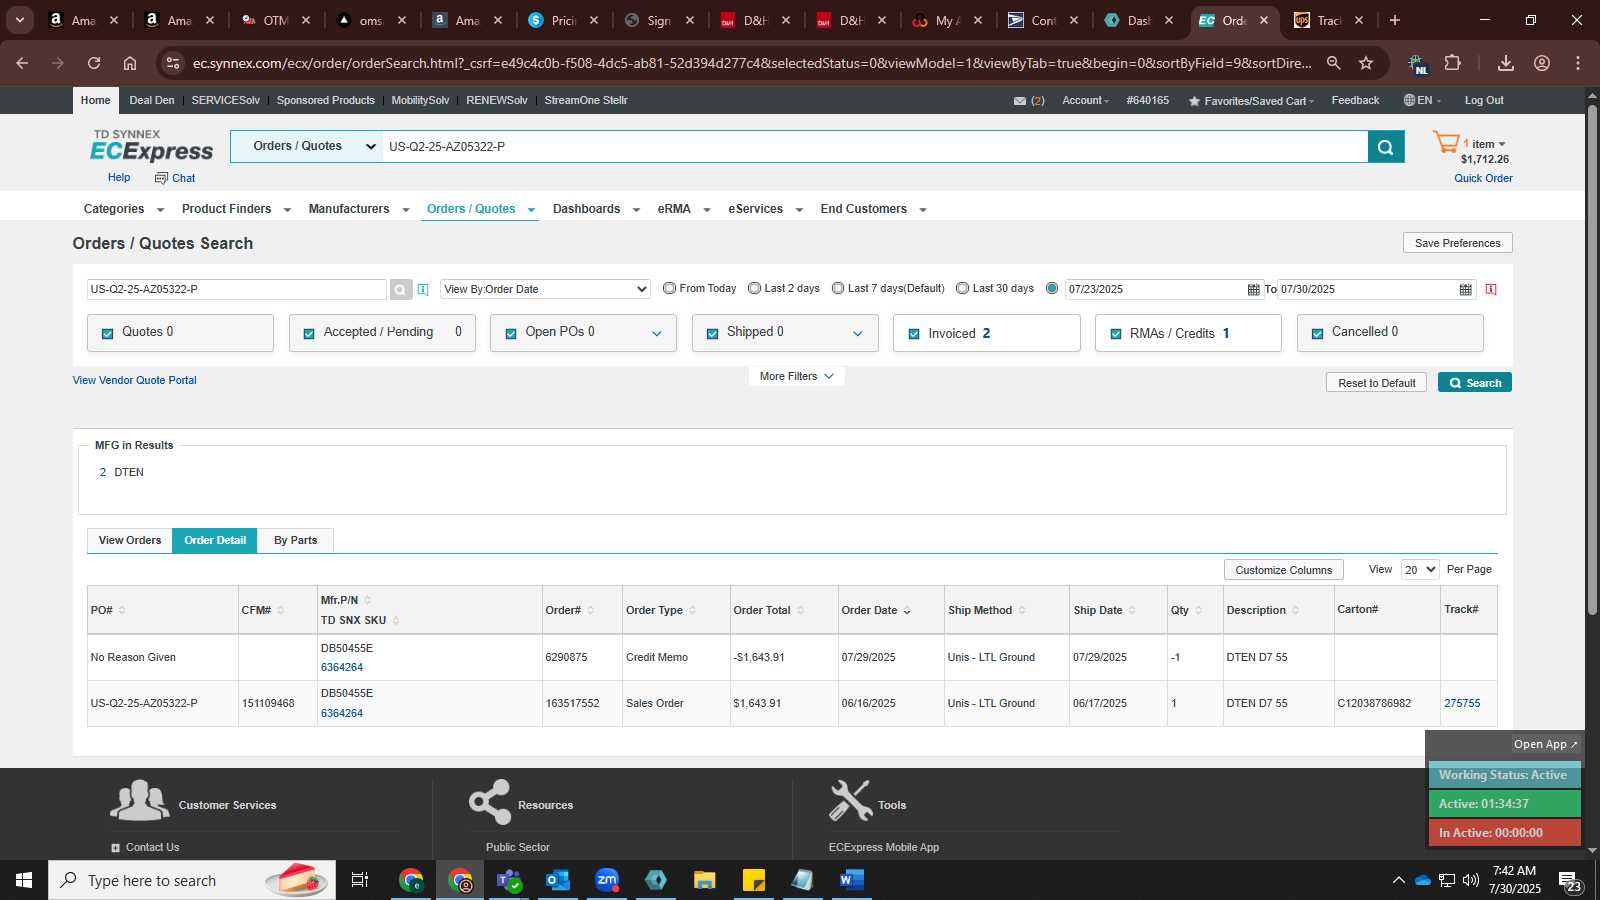Click the teal magnifier search button

1385,147
